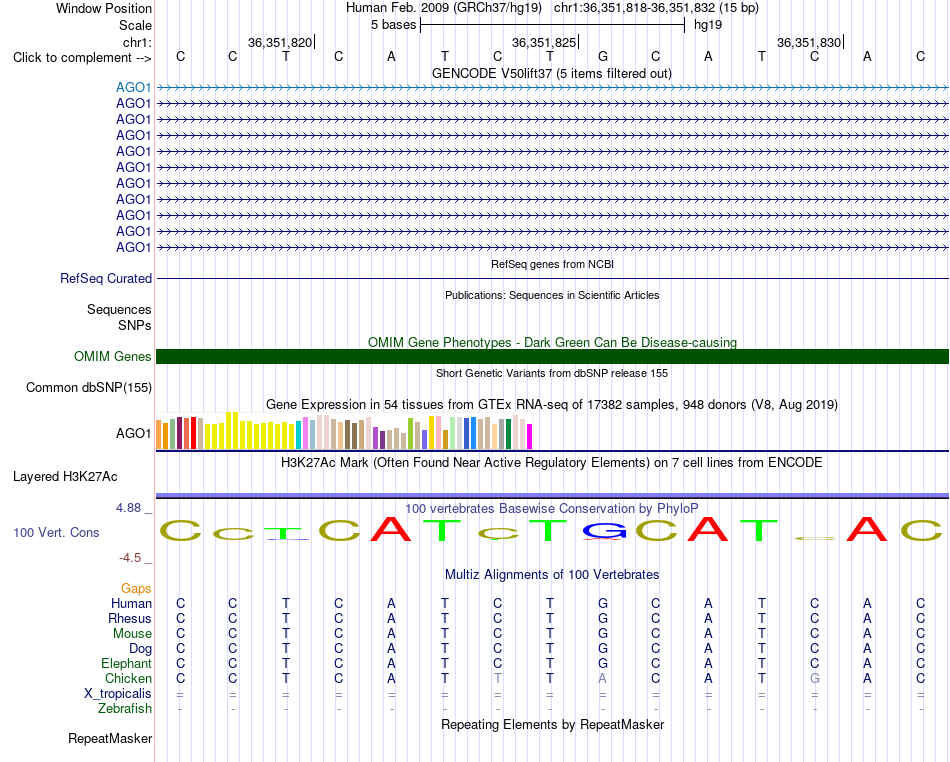Click the GTEx Gene Expression in 54 tissues title
The height and width of the screenshot is (762, 950).
point(552,405)
